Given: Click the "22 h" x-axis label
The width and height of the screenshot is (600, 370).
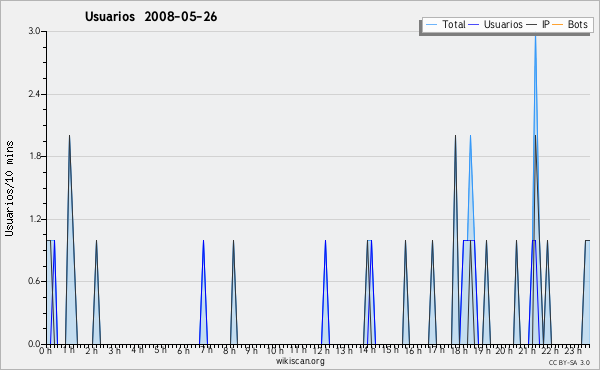Looking at the screenshot, I should point(550,351).
